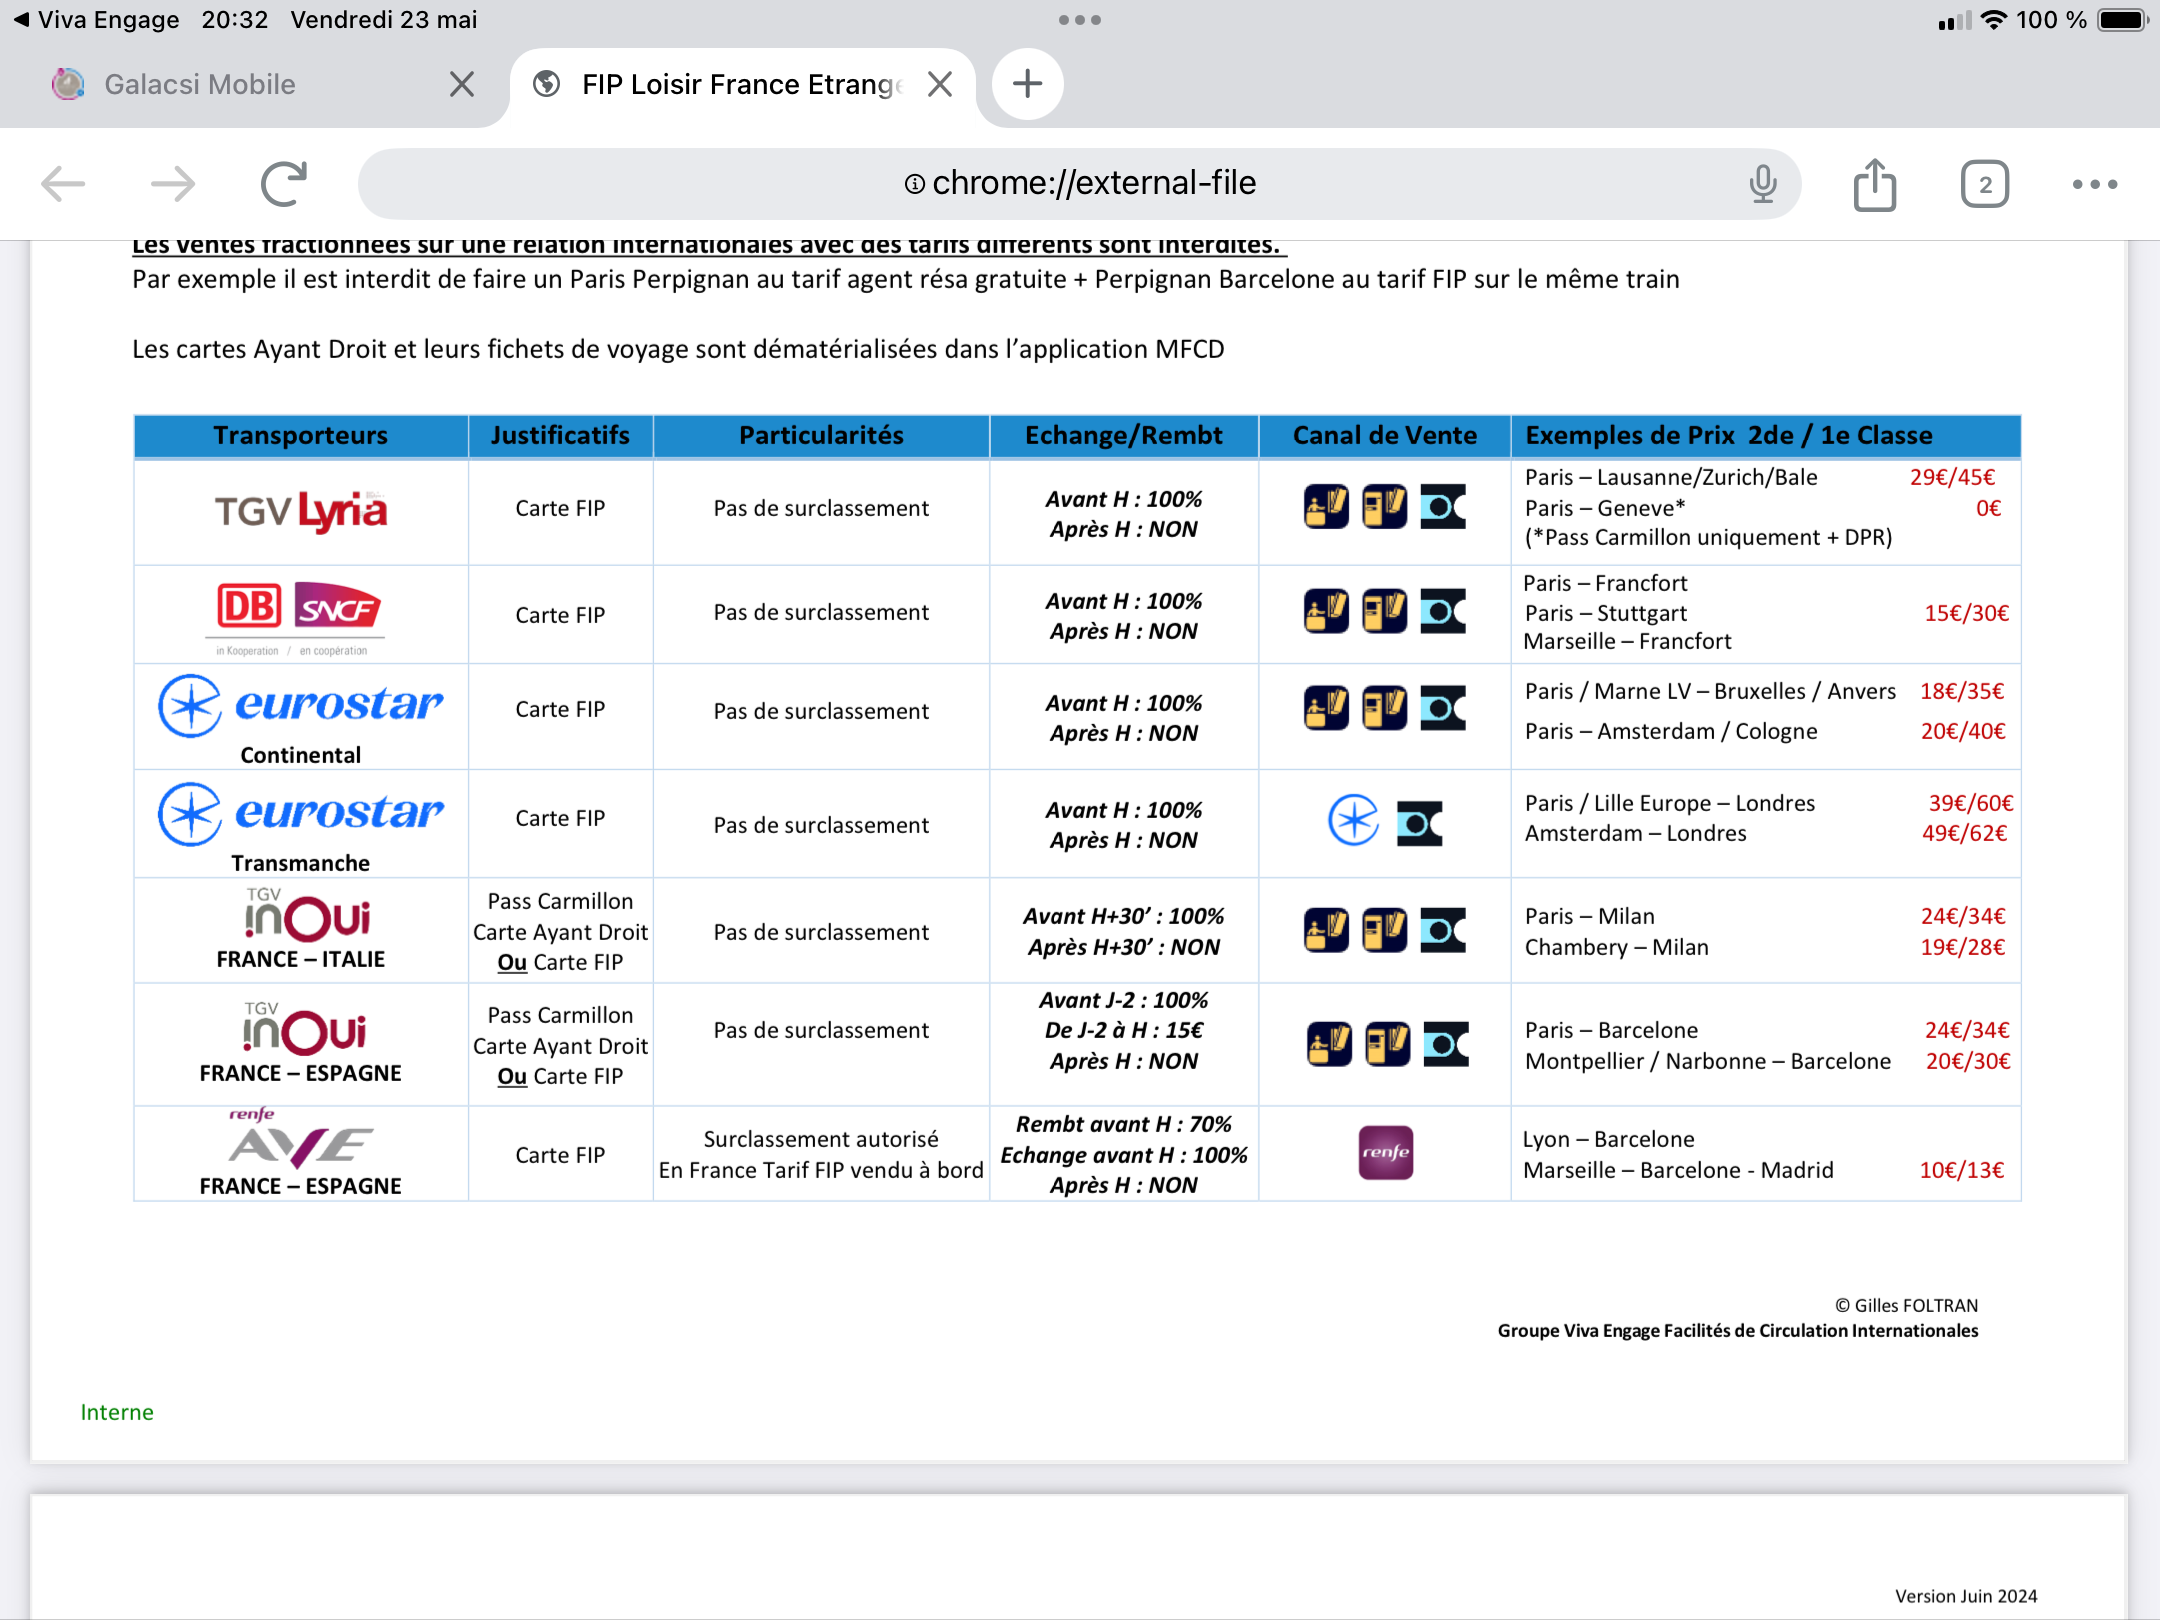Open a new tab with plus button
This screenshot has height=1620, width=2160.
[1027, 84]
